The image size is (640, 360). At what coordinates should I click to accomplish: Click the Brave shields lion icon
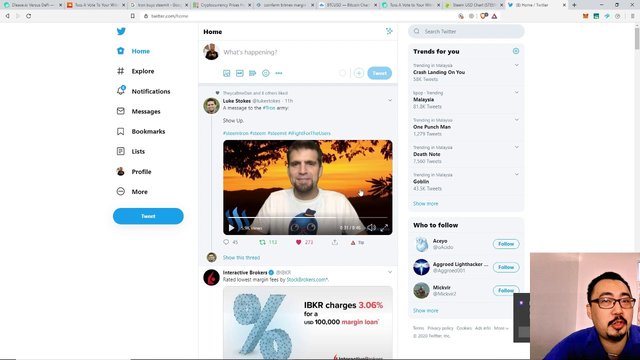484,16
